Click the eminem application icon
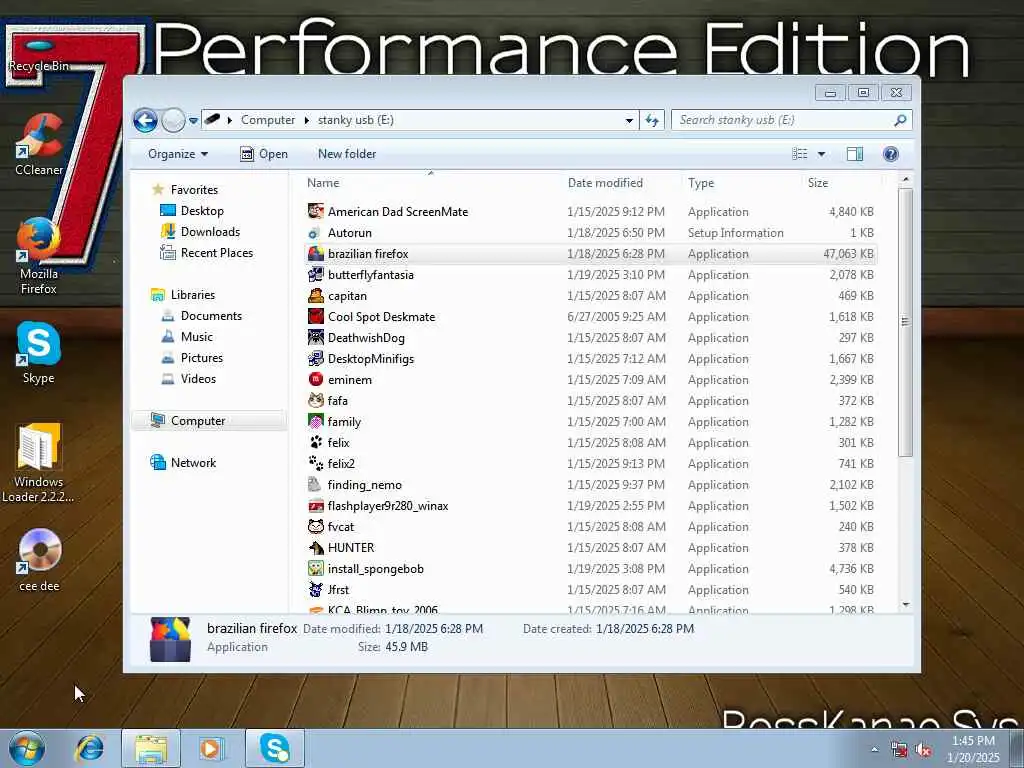The height and width of the screenshot is (768, 1024). 316,379
